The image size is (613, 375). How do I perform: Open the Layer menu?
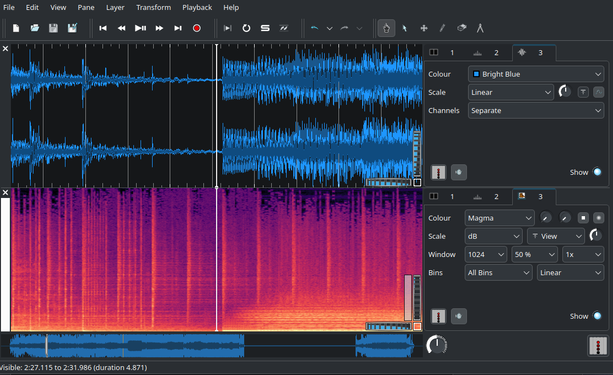pos(115,7)
